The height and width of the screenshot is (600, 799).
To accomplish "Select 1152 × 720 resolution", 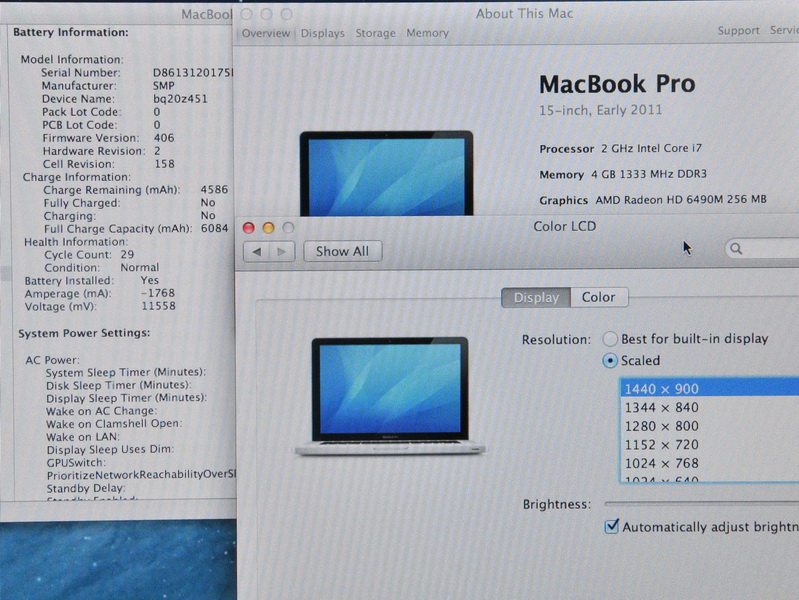I will (x=710, y=445).
